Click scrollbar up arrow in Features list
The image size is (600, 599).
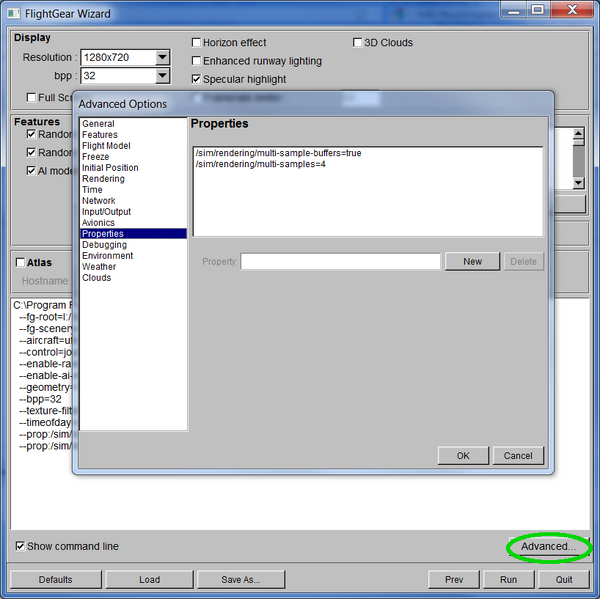click(578, 134)
